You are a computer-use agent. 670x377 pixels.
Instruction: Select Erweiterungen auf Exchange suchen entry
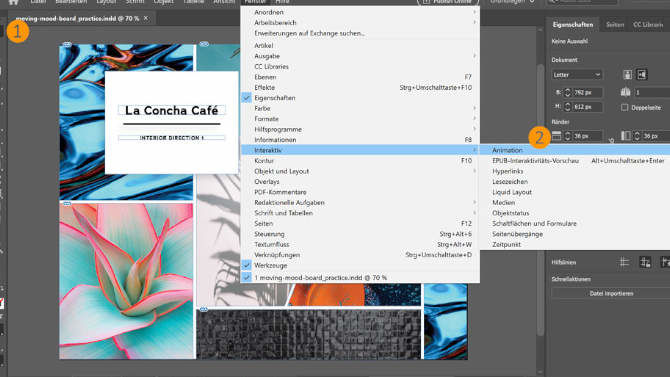[360, 33]
